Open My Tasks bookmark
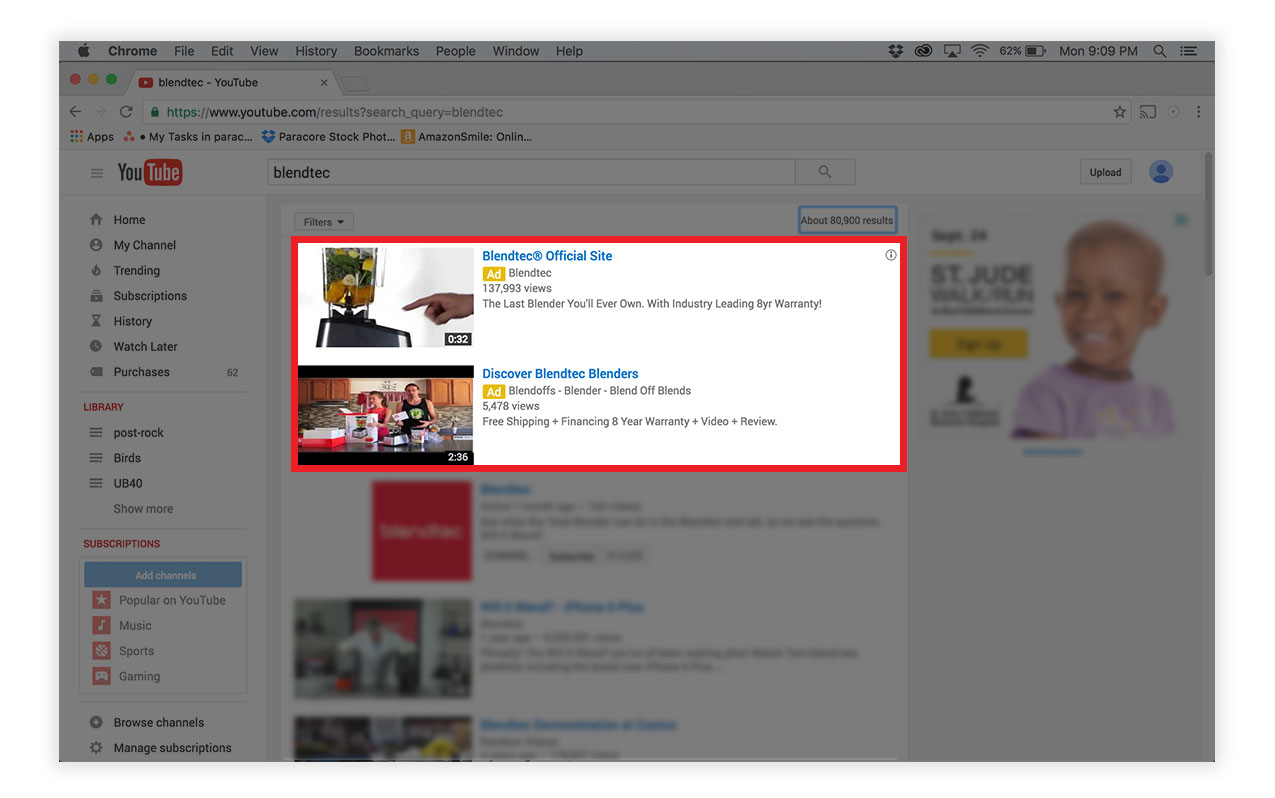The width and height of the screenshot is (1275, 798). point(188,137)
